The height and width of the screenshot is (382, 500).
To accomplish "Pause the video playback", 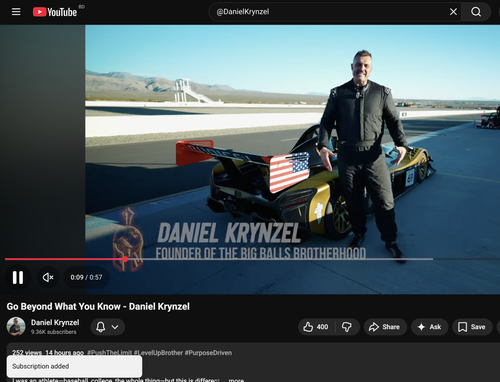I will tap(18, 277).
